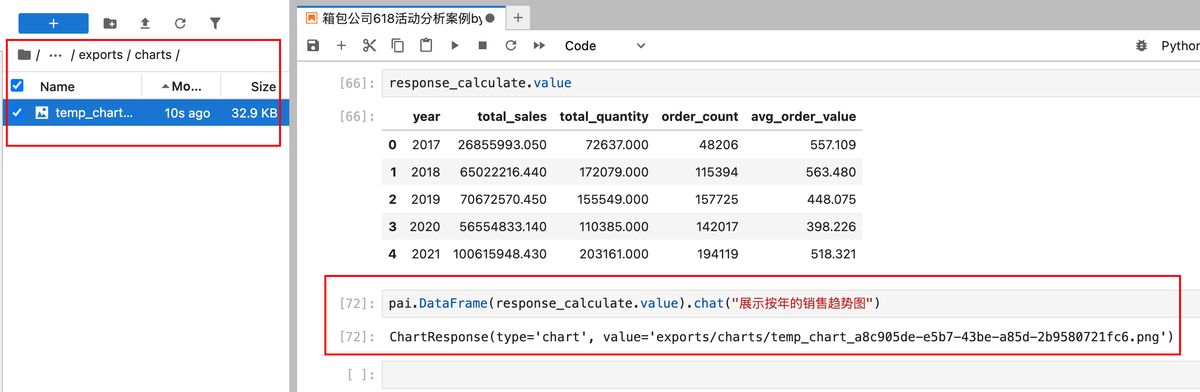This screenshot has height=392, width=1200.
Task: Switch to the 箱包公司618活动分析案例 notebook tab
Action: pyautogui.click(x=395, y=18)
